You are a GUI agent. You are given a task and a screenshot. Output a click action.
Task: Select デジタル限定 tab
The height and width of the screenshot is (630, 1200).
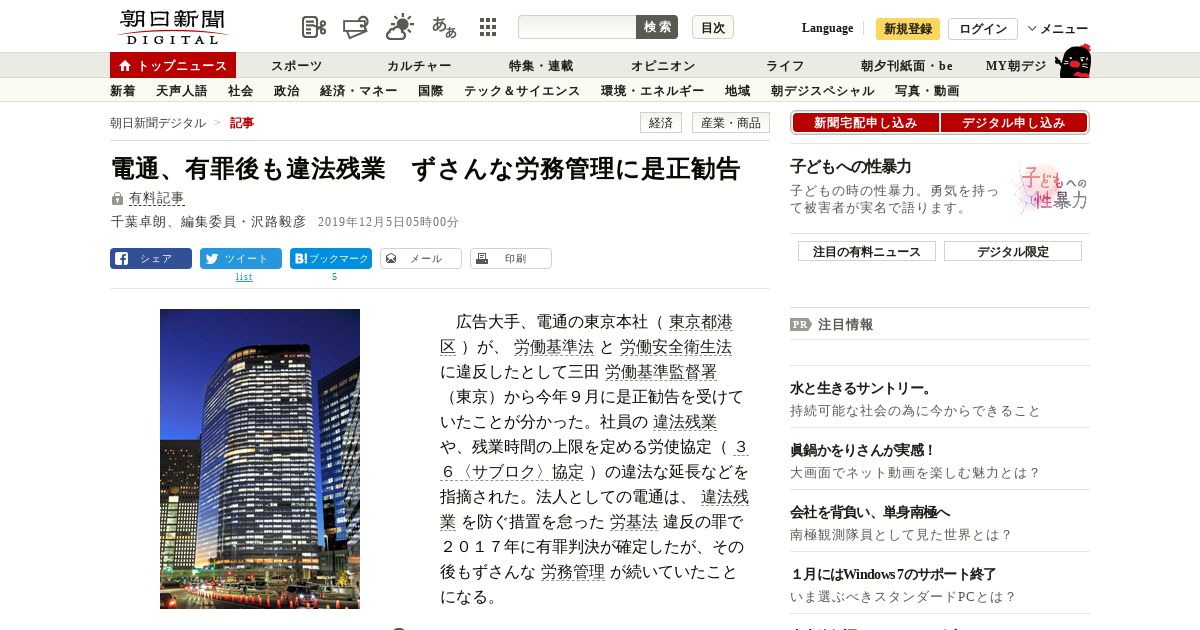point(1013,251)
